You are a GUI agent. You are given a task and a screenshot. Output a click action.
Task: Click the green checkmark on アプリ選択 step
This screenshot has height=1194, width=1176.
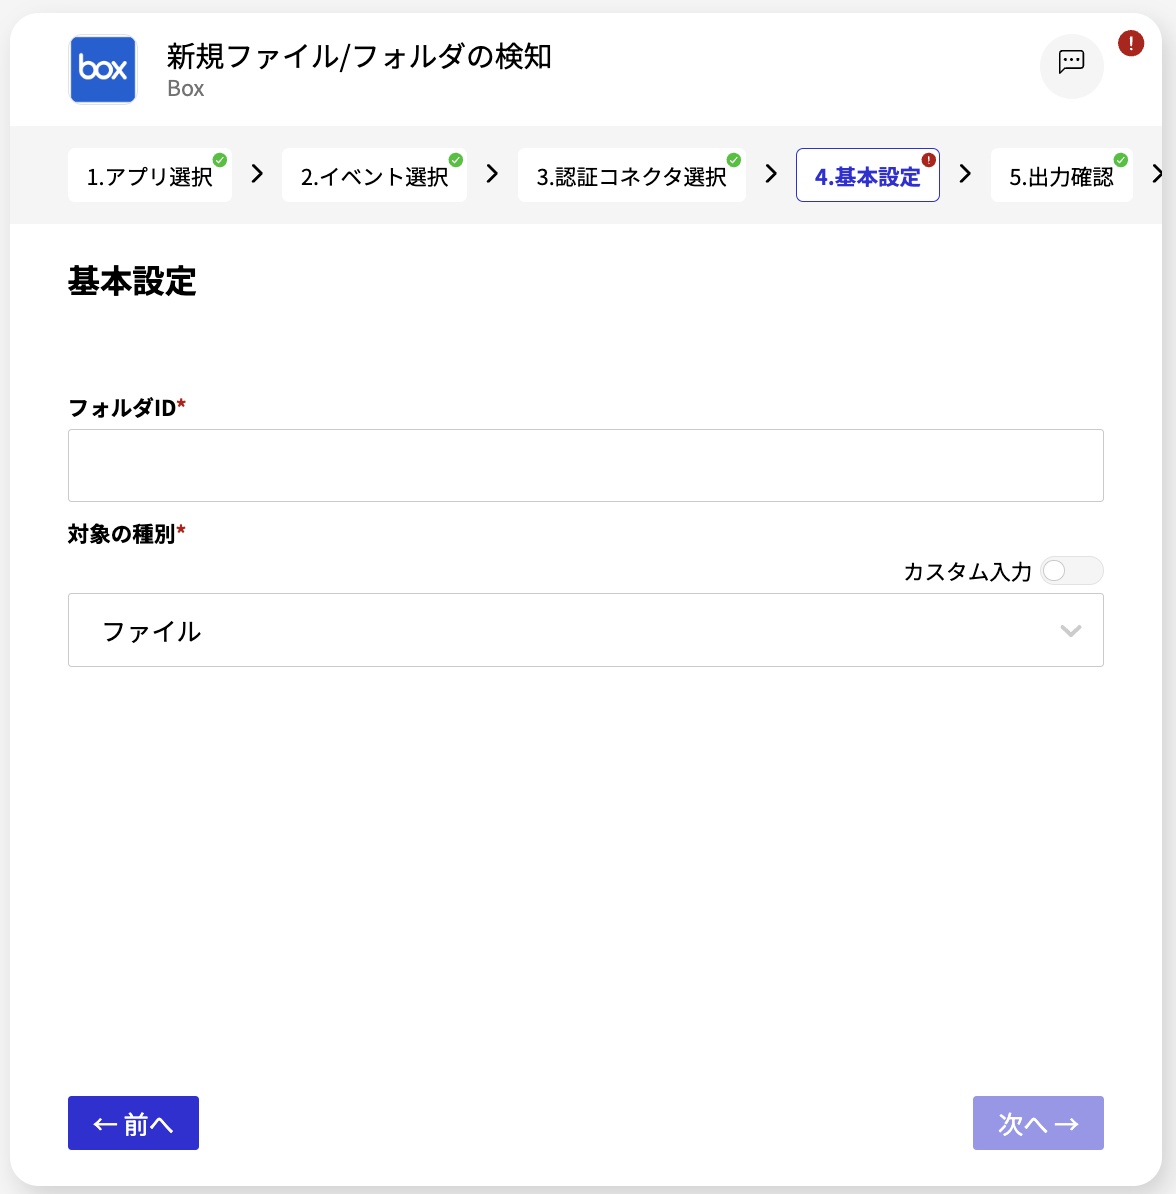click(x=219, y=160)
